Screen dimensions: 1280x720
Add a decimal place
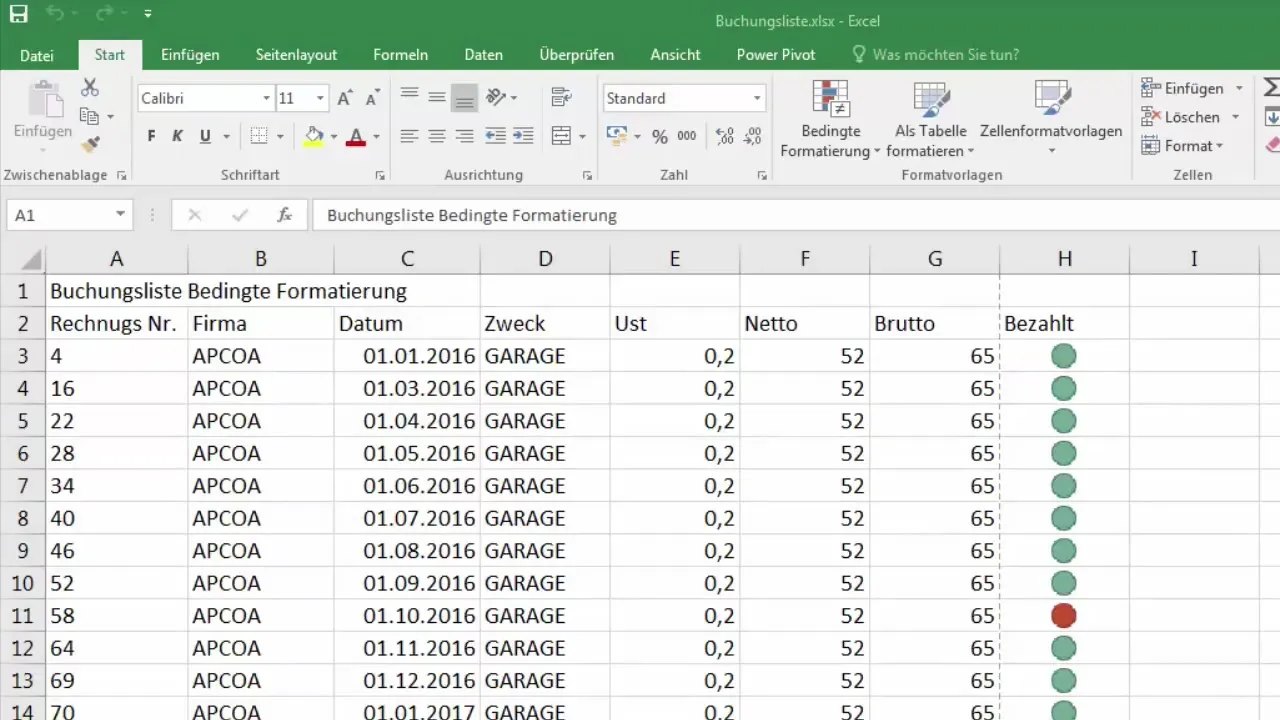coord(725,136)
